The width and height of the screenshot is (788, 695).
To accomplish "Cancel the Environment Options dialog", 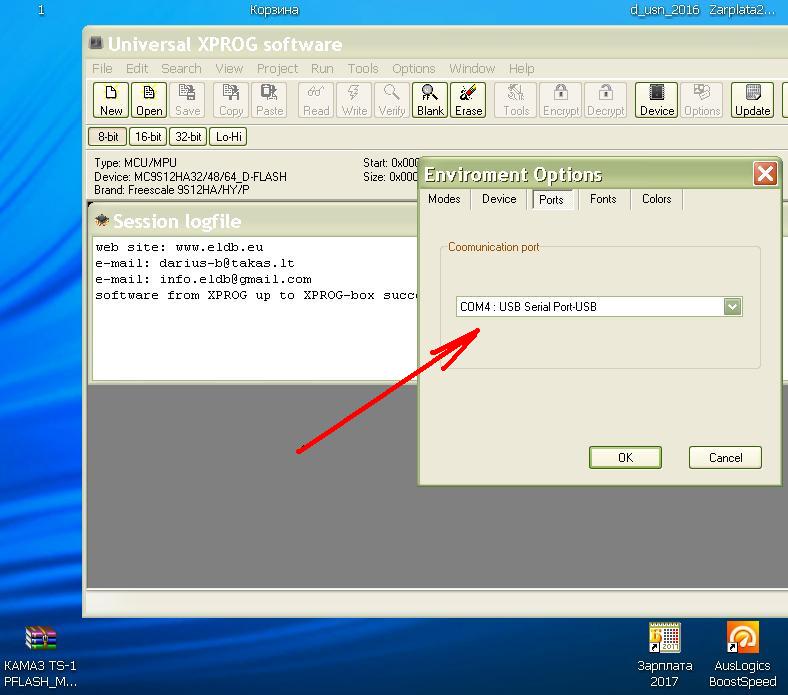I will (725, 458).
